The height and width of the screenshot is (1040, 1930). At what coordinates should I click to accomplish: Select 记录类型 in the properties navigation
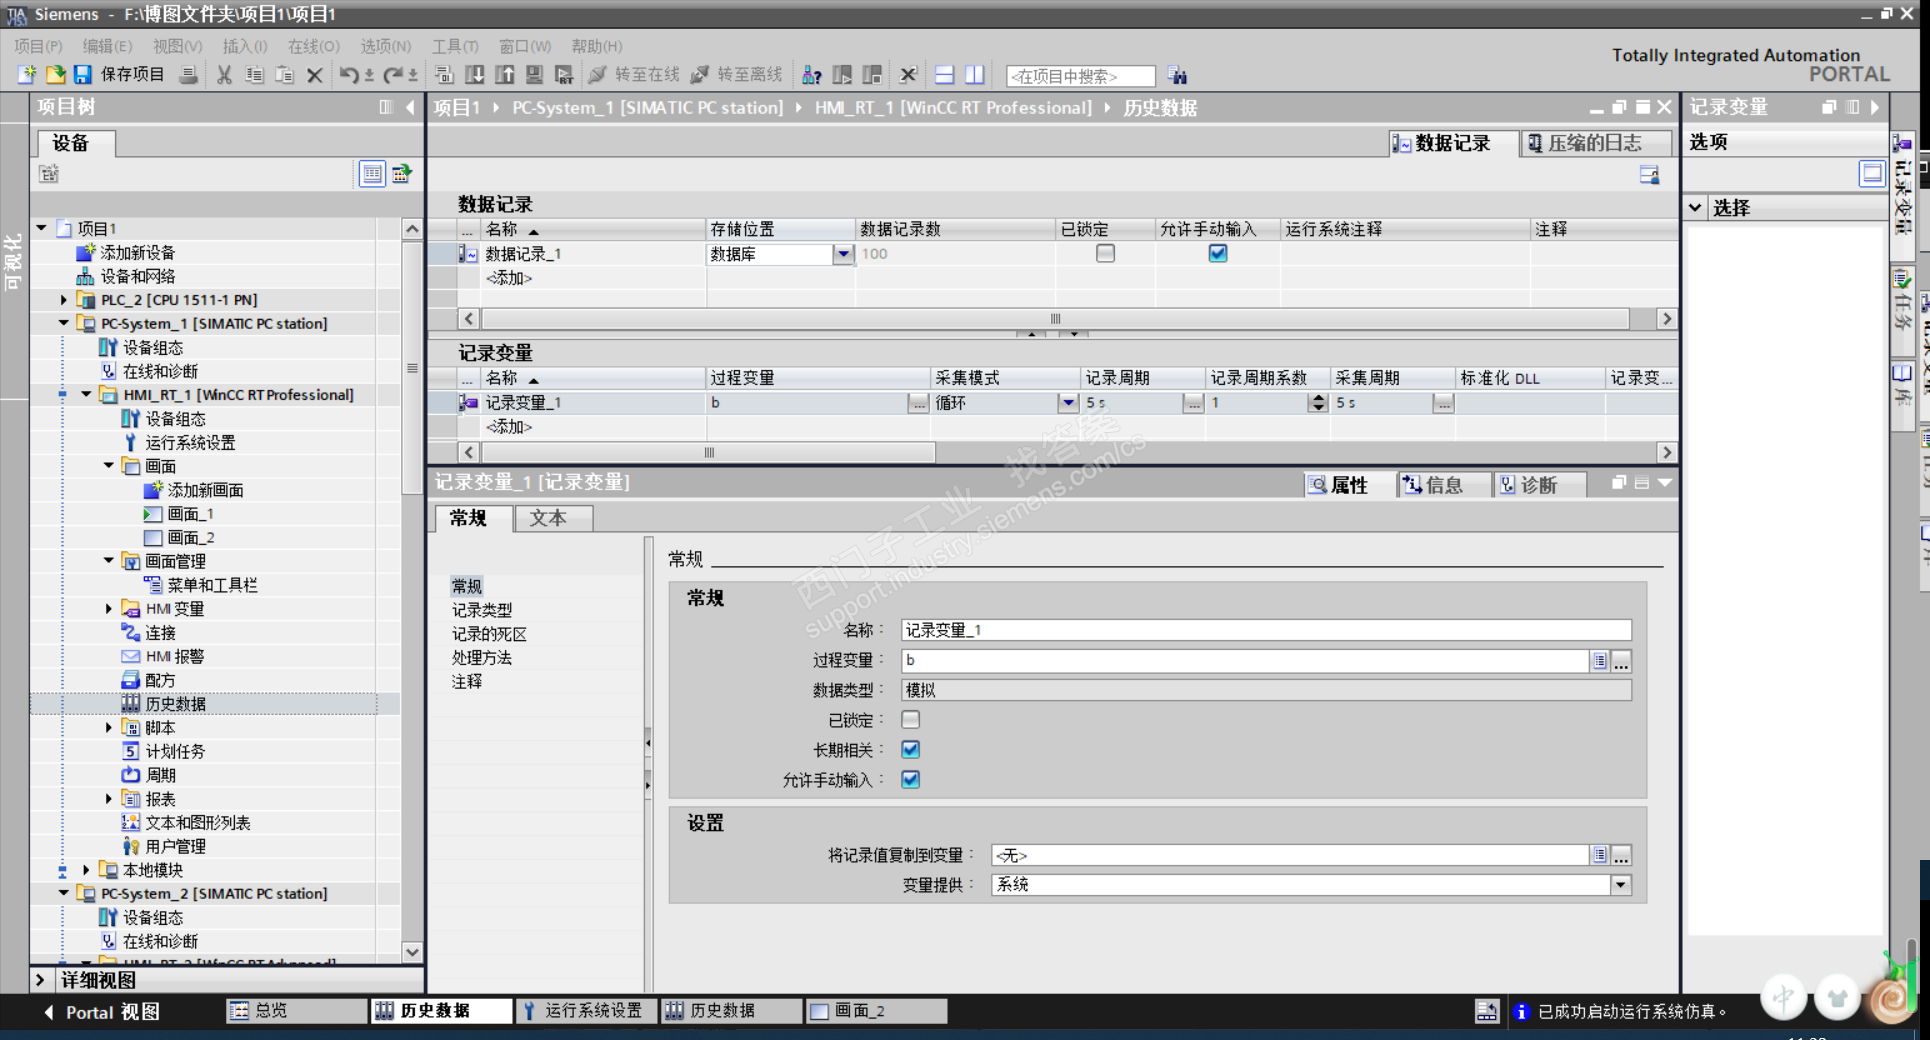(x=482, y=610)
